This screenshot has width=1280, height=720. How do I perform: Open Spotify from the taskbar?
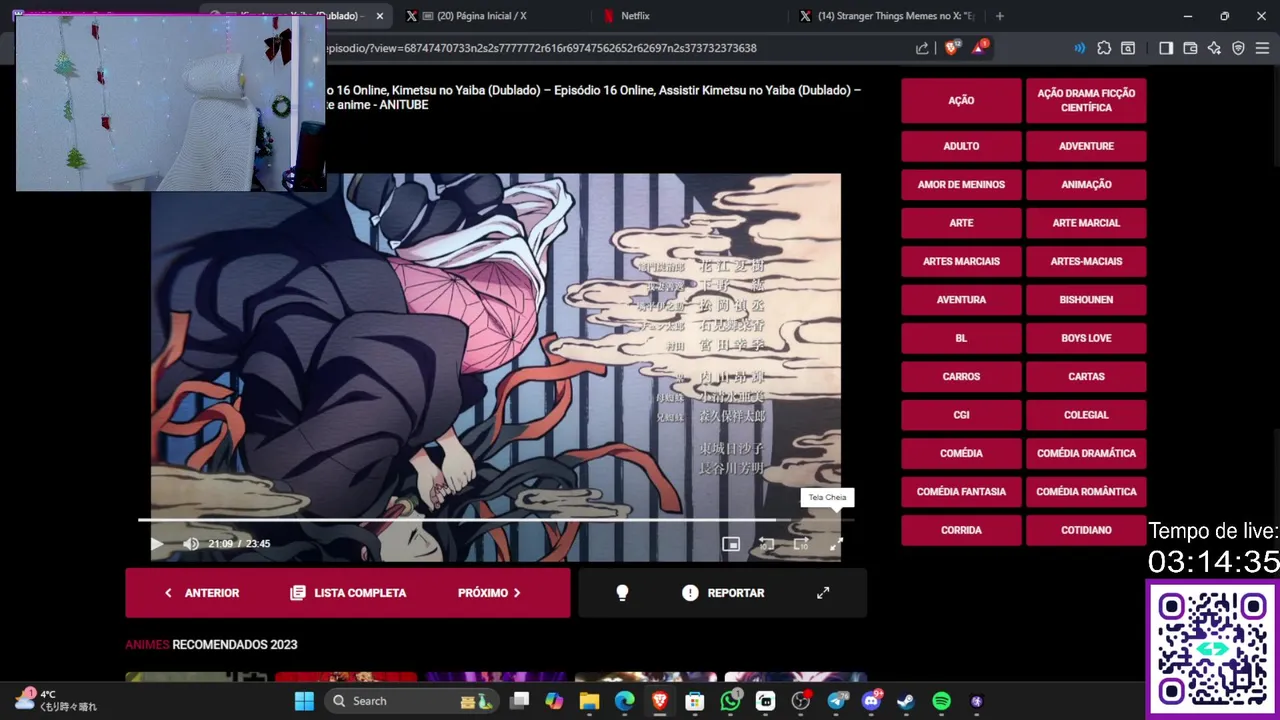click(x=941, y=701)
